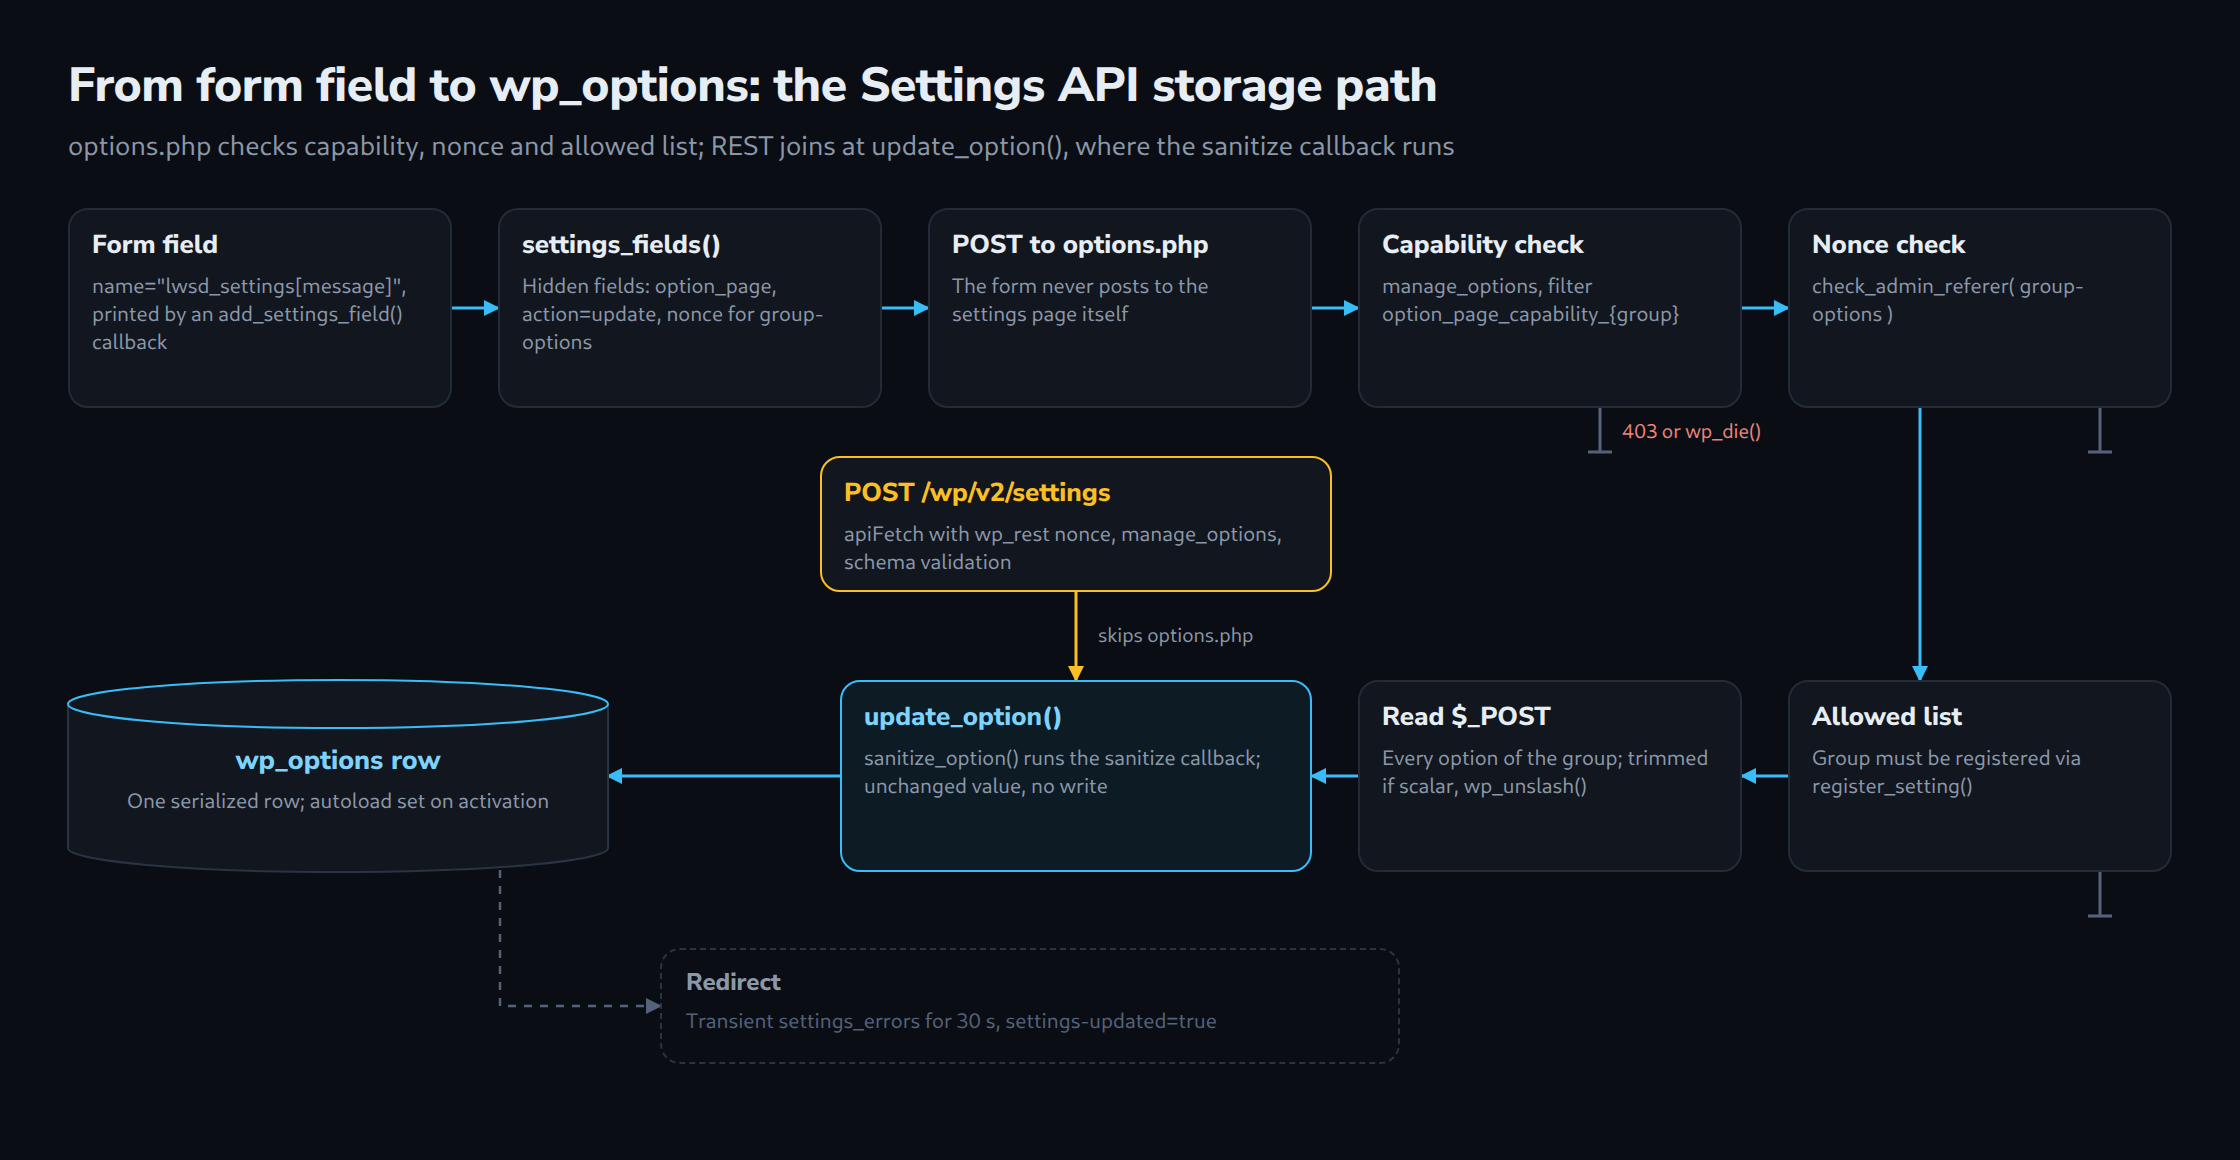
Task: Select the Allowed list node
Action: click(1980, 776)
